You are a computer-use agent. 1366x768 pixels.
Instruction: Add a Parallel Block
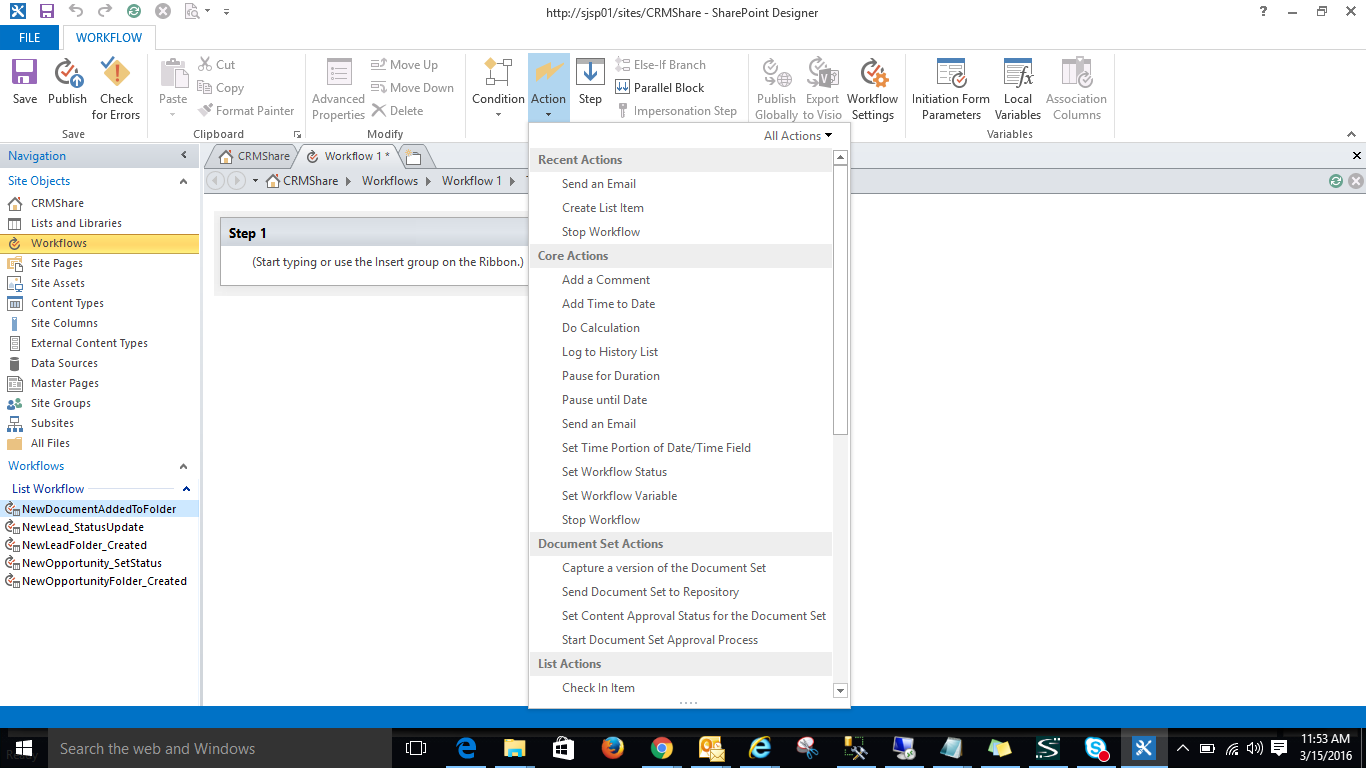(x=659, y=88)
